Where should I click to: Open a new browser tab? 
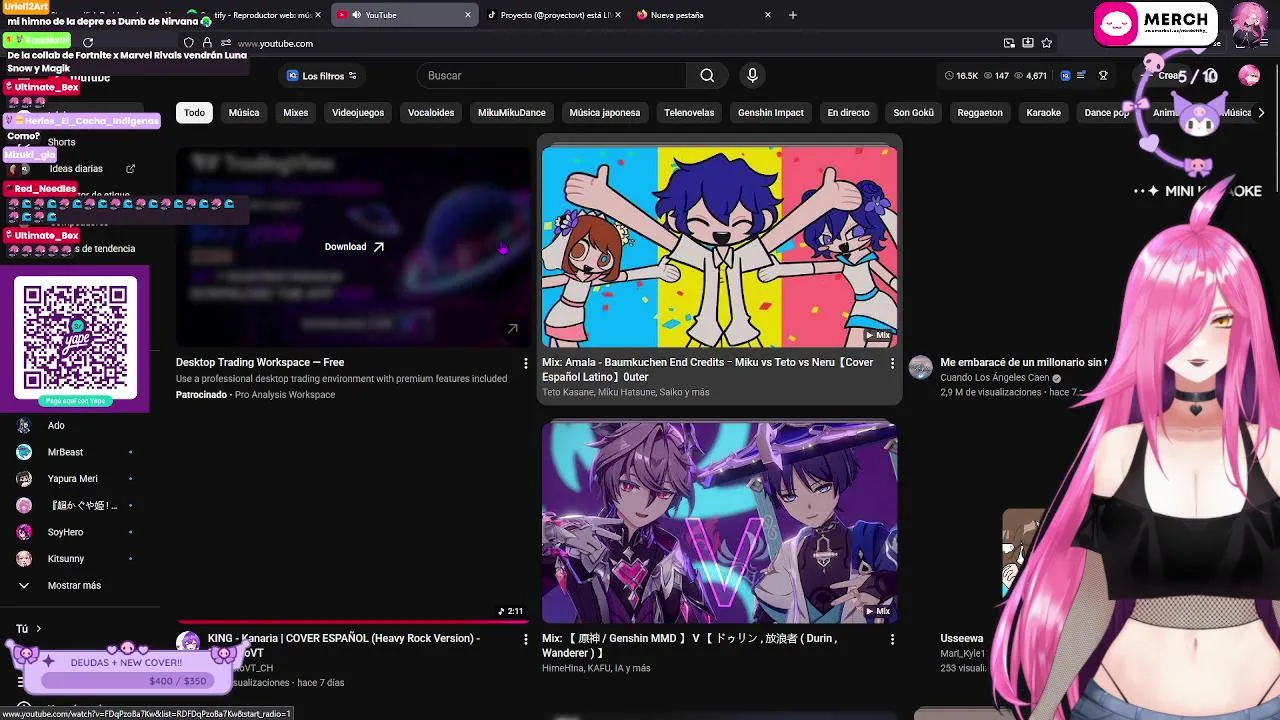(x=793, y=15)
